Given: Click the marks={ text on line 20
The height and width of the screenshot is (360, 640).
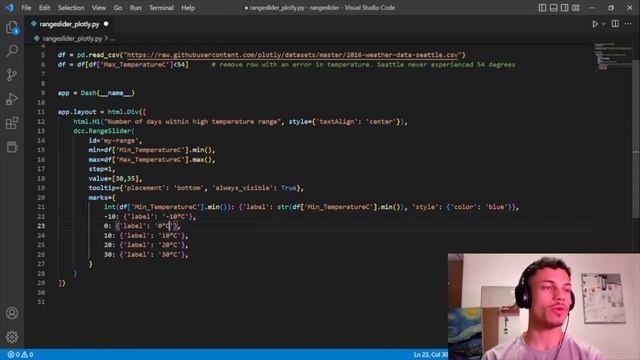Looking at the screenshot, I should pyautogui.click(x=102, y=198).
